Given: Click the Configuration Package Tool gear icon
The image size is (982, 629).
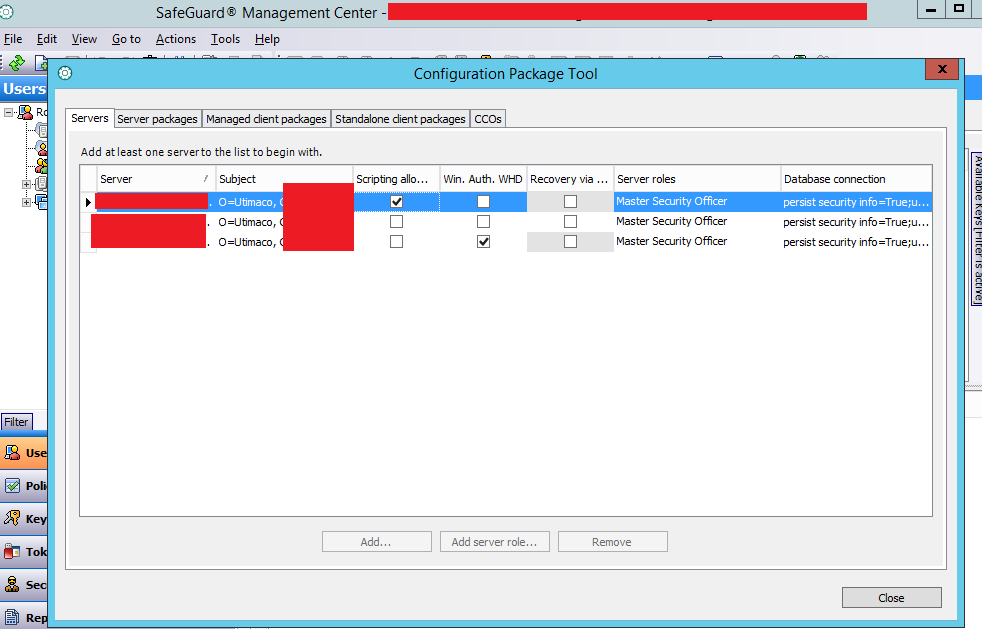Looking at the screenshot, I should click(65, 73).
